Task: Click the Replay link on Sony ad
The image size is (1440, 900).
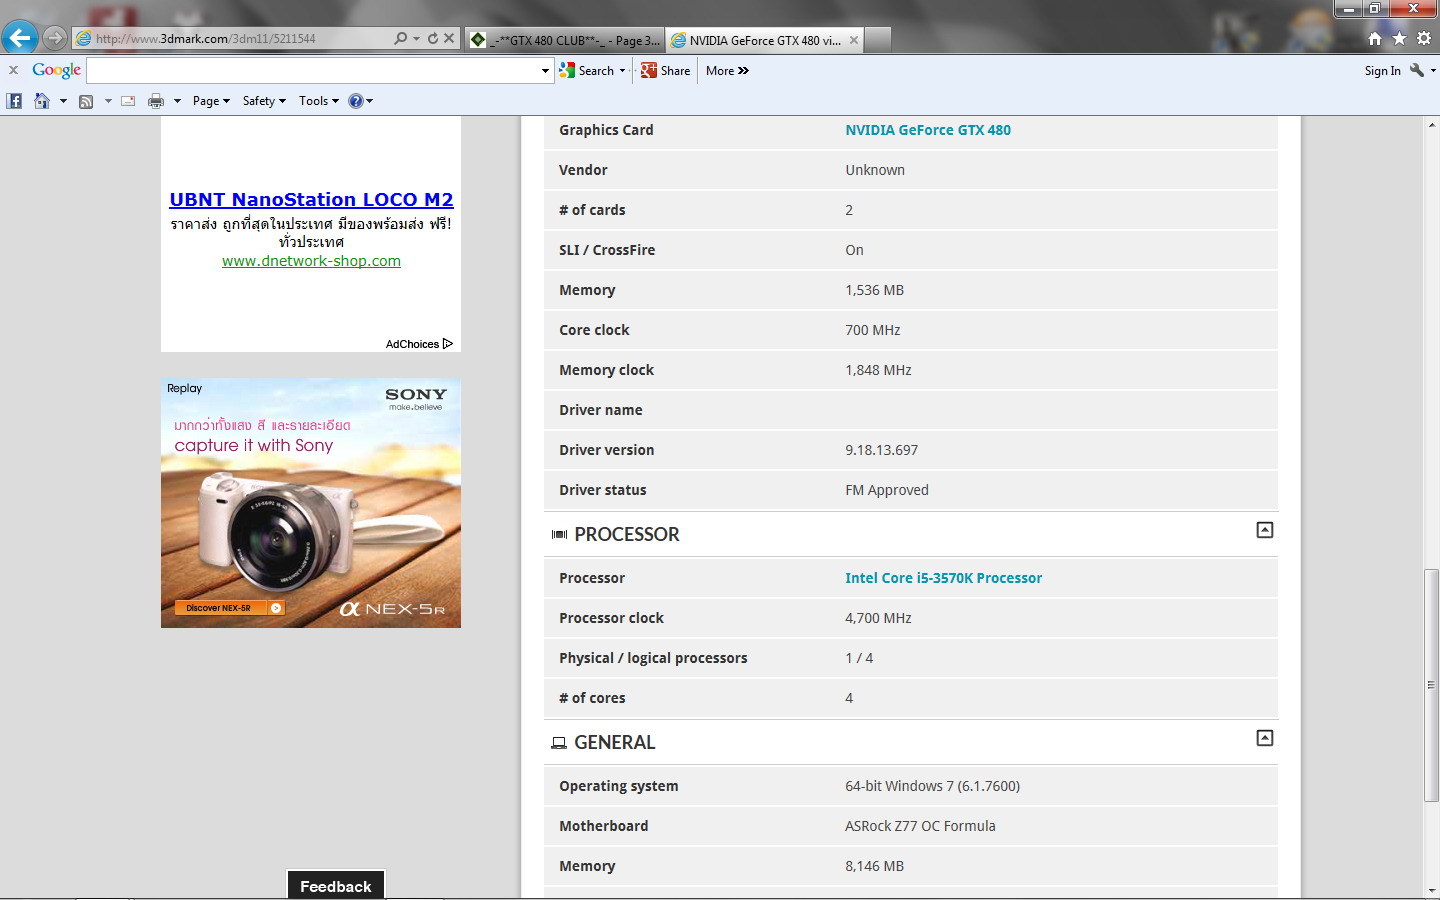Action: click(184, 388)
